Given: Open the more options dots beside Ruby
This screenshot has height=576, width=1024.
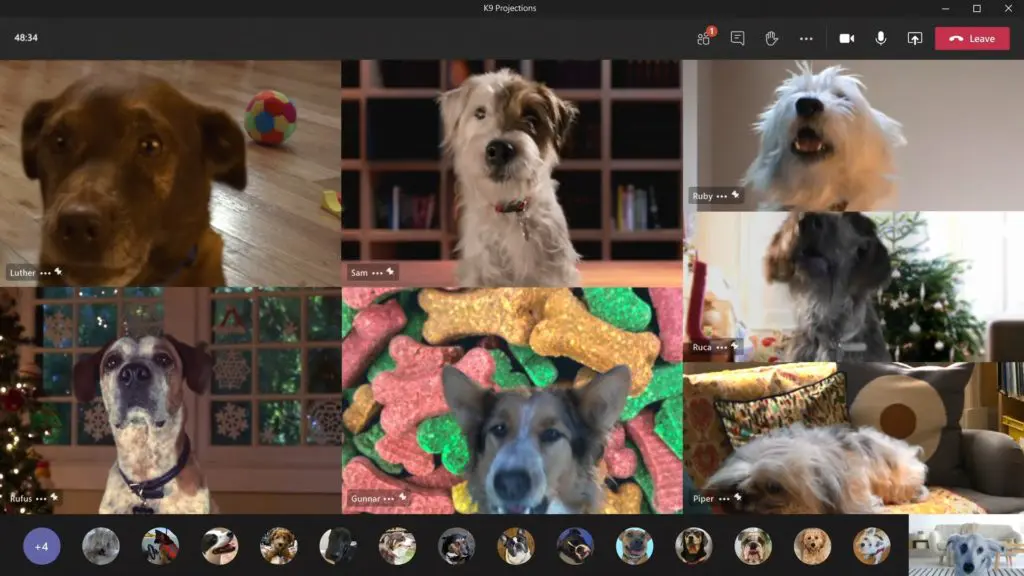Looking at the screenshot, I should [721, 196].
